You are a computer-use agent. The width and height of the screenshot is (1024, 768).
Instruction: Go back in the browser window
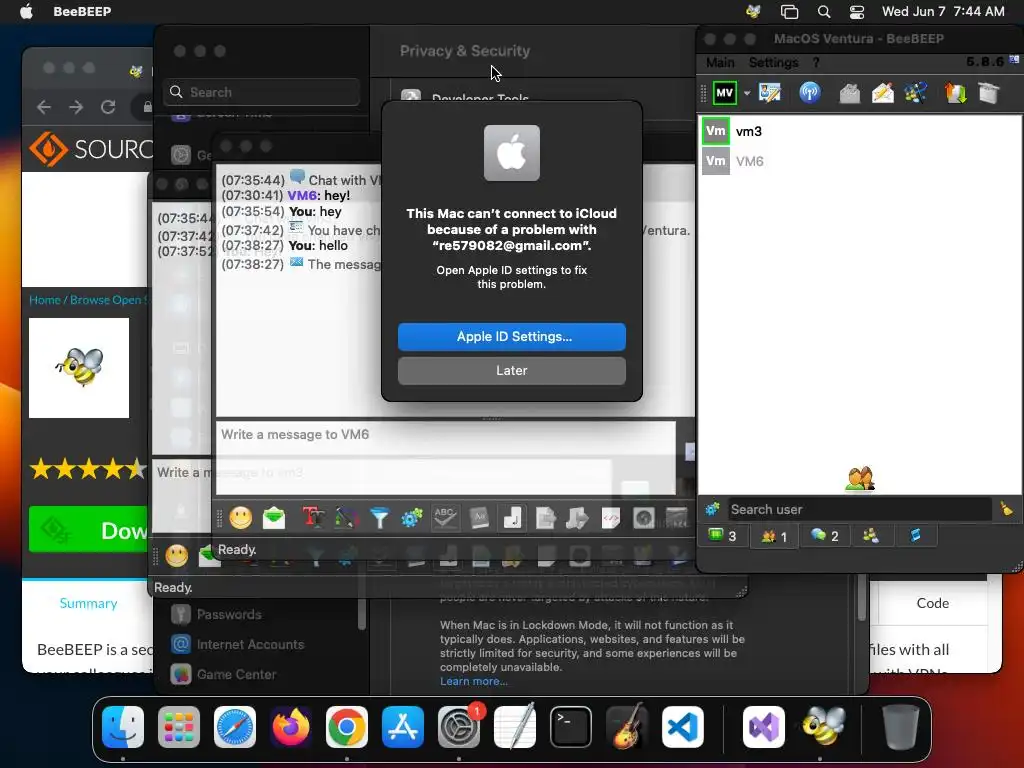pyautogui.click(x=44, y=107)
